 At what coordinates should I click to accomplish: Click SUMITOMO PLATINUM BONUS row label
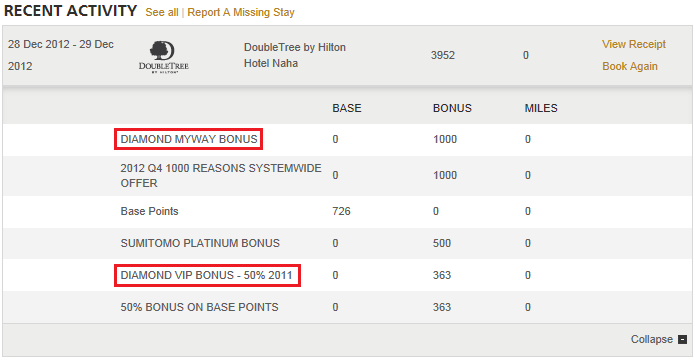[x=200, y=243]
